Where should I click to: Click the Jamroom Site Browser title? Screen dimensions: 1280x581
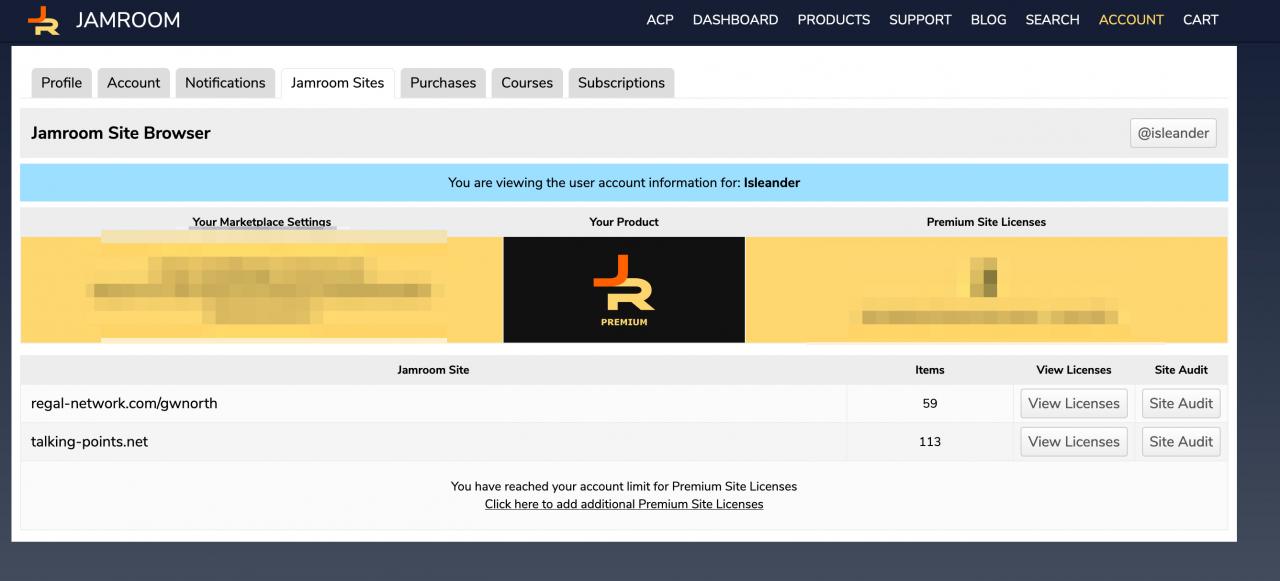click(121, 133)
